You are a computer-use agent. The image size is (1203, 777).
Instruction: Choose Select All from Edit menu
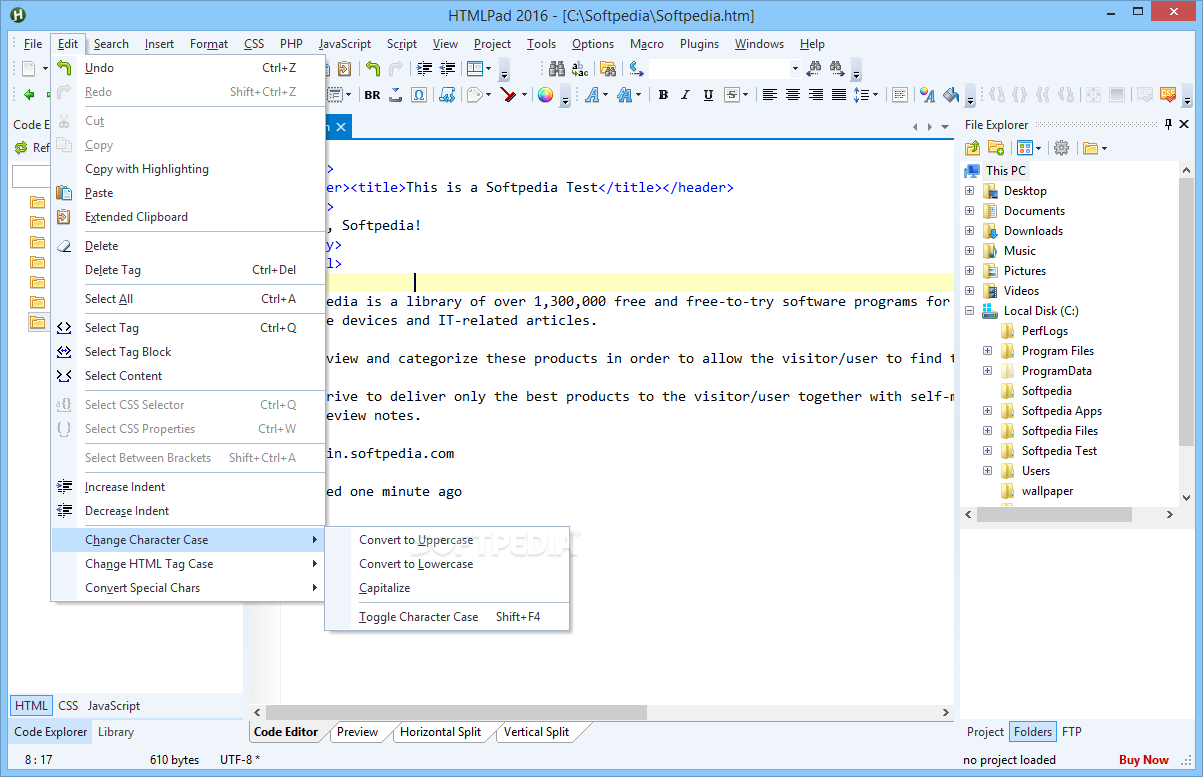click(189, 299)
